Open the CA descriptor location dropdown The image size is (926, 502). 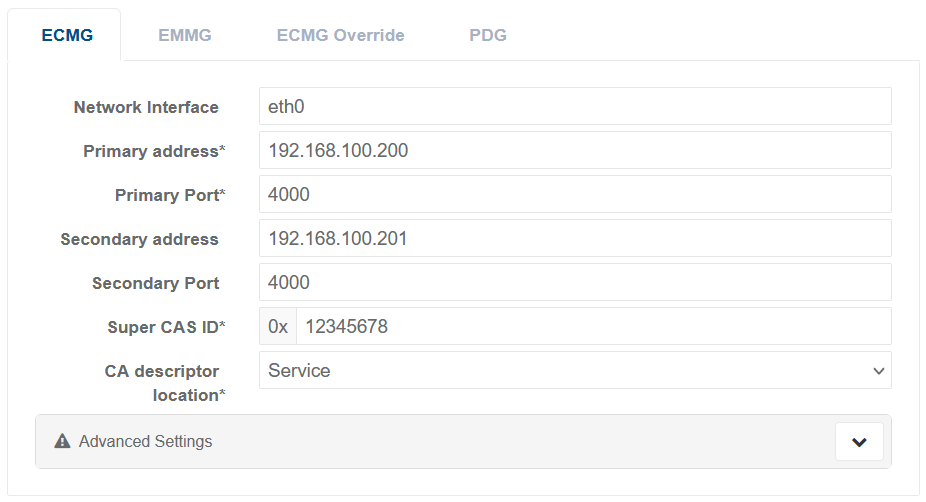[x=575, y=370]
